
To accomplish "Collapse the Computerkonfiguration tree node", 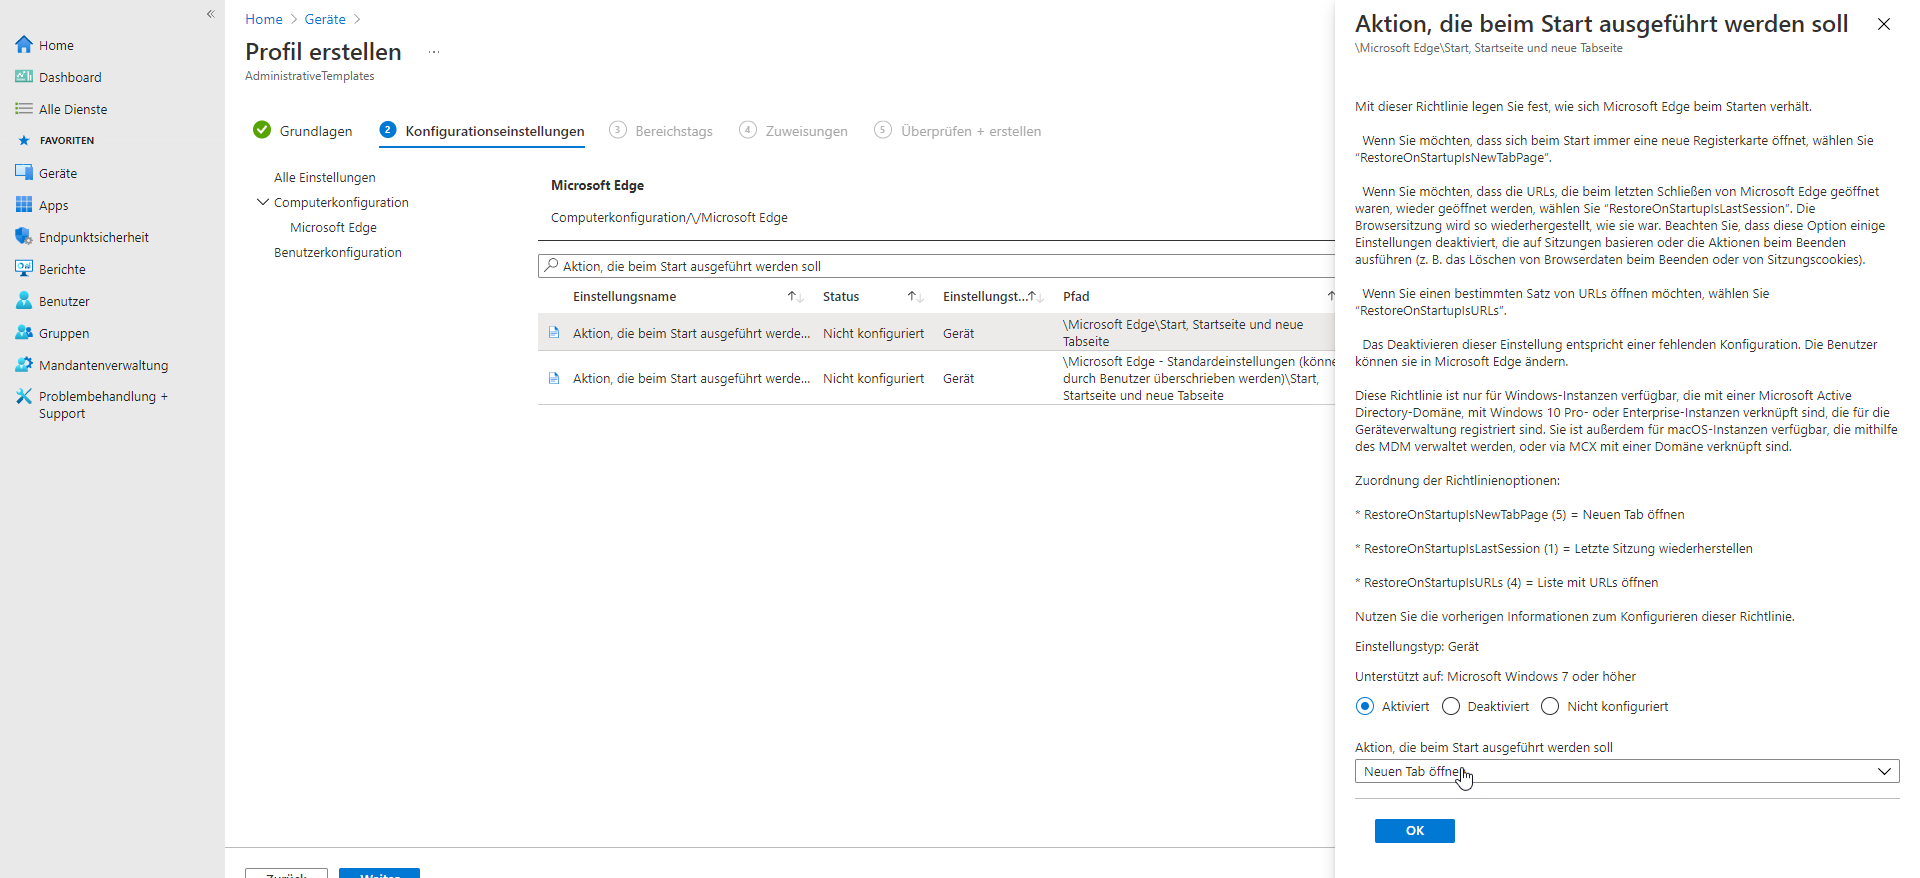I will (263, 202).
